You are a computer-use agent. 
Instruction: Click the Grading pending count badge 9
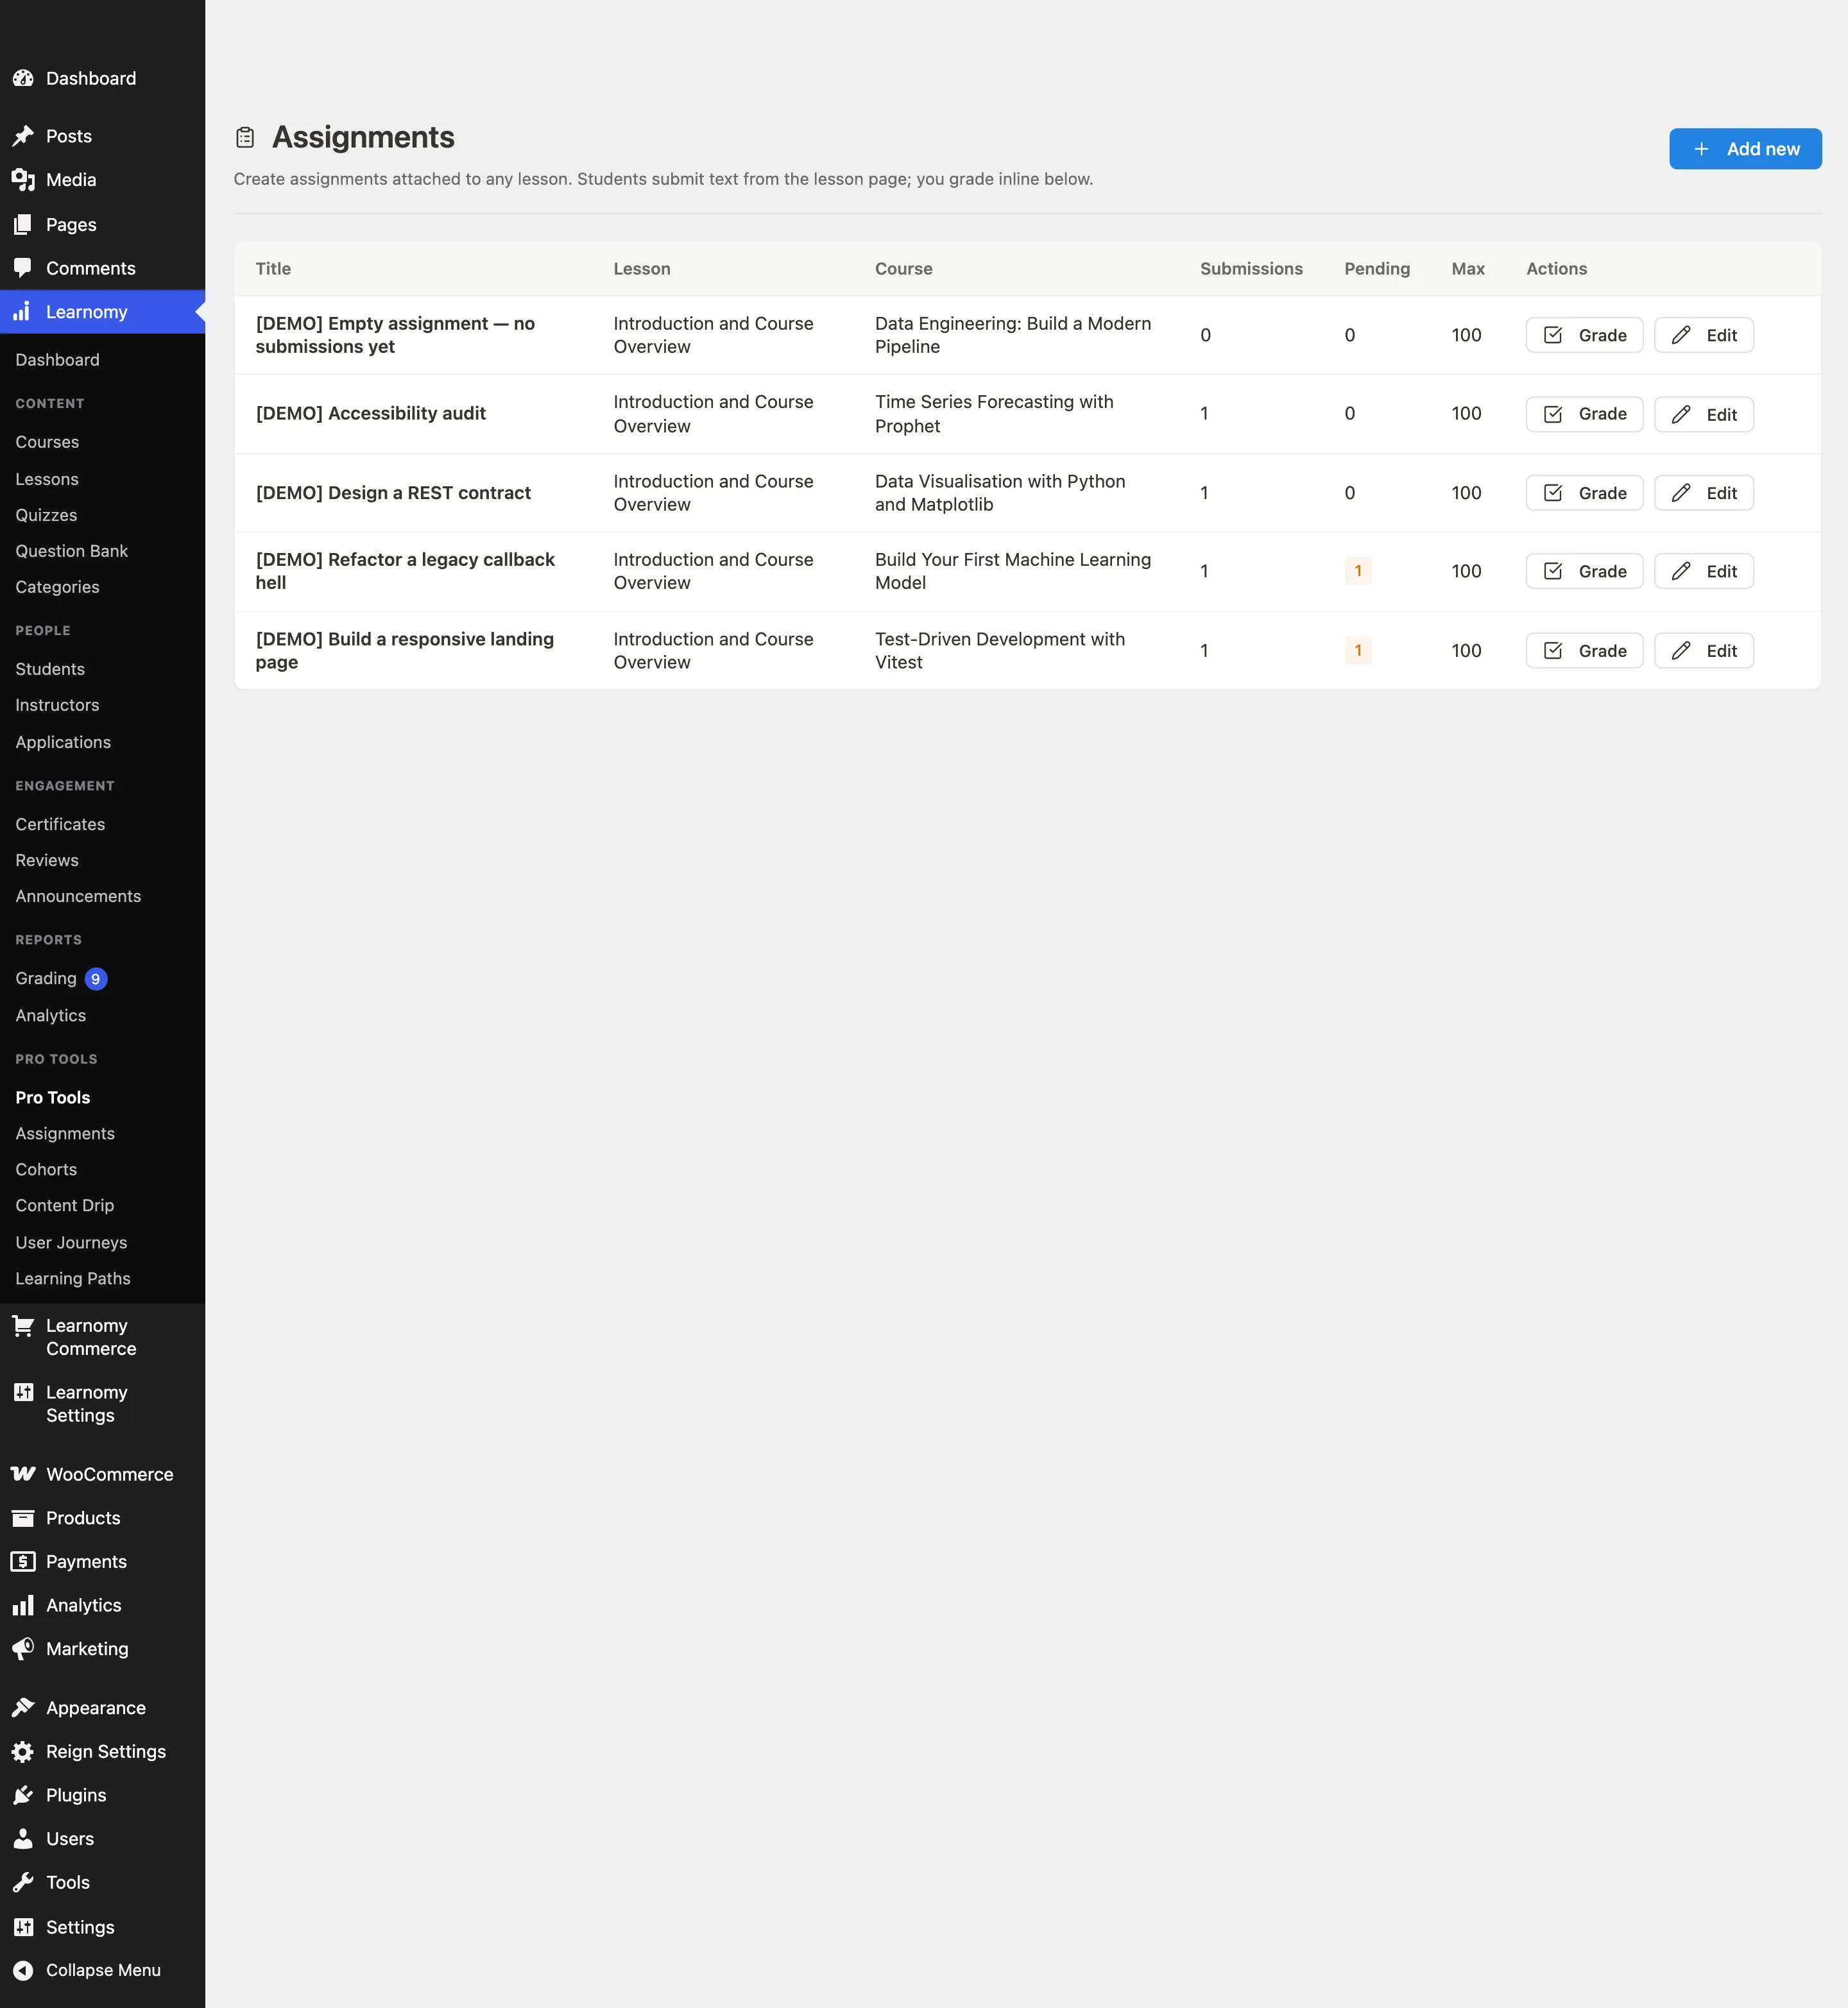96,979
